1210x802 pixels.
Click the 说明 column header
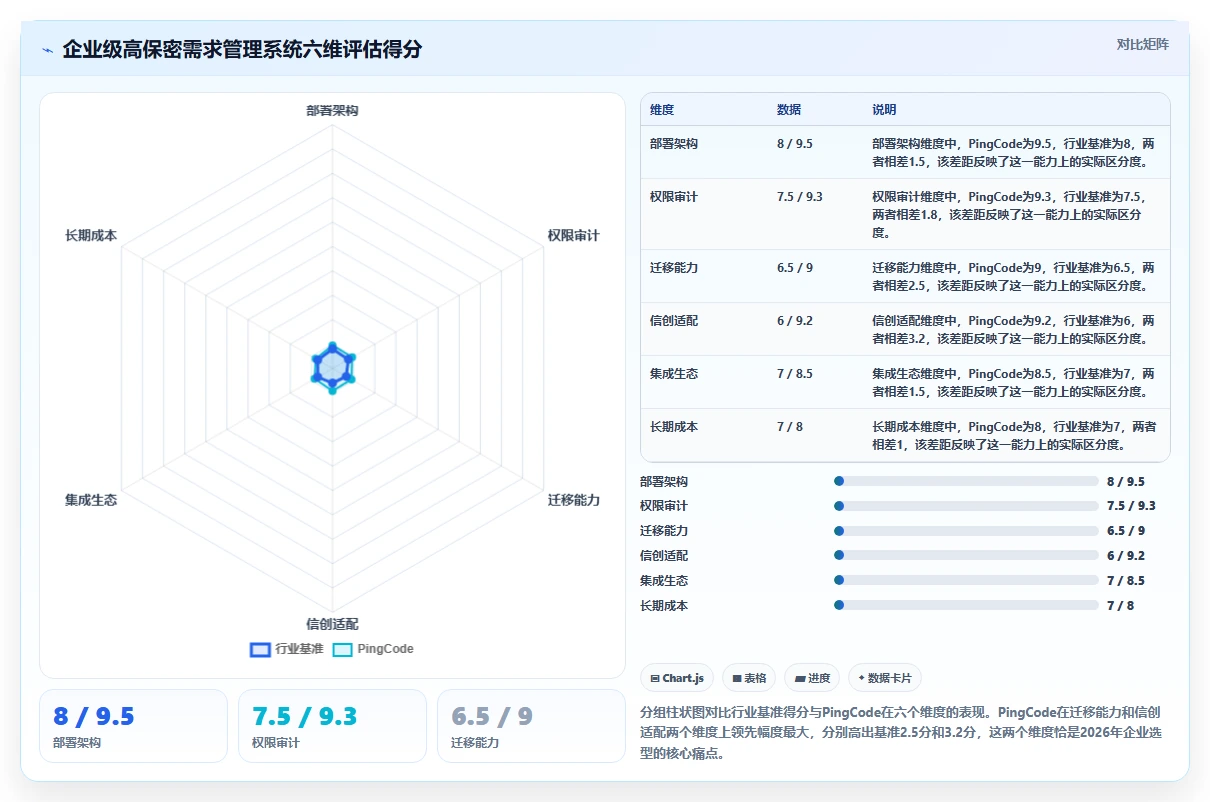(884, 110)
